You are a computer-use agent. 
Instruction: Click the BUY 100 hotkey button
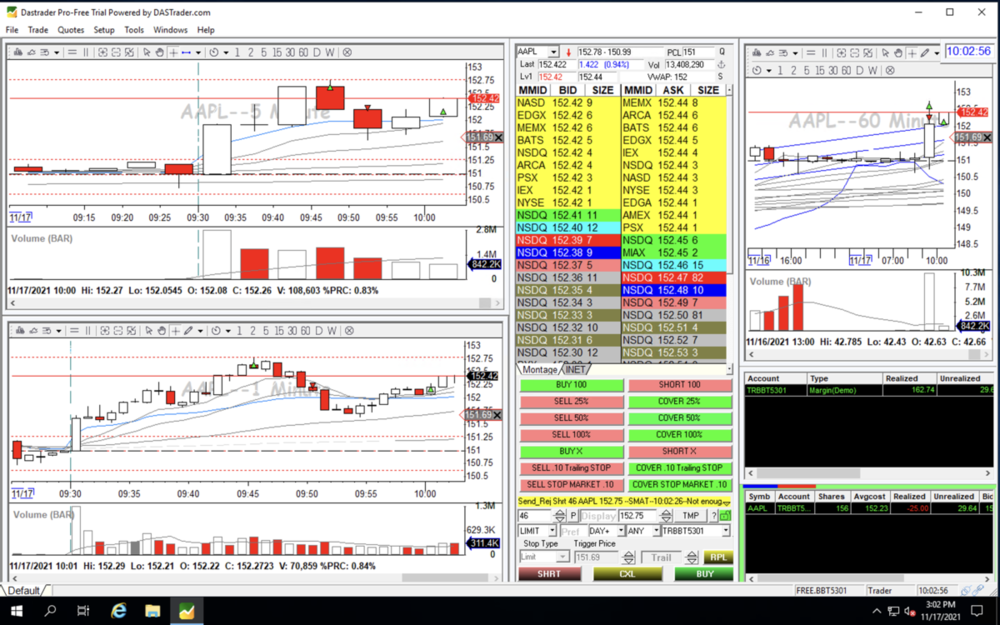click(571, 385)
